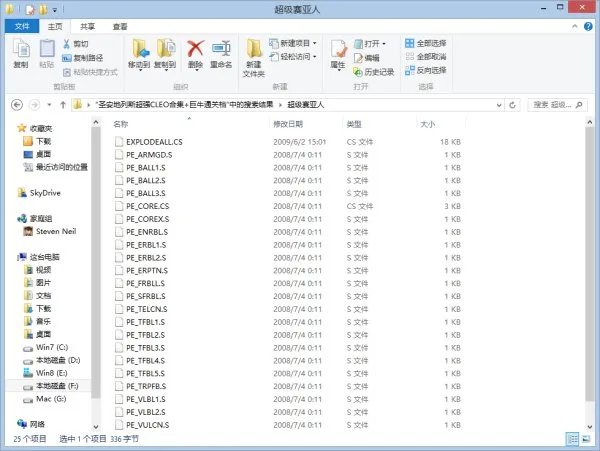Switch to large icons view
Viewport: 600px width, 451px height.
click(x=586, y=439)
